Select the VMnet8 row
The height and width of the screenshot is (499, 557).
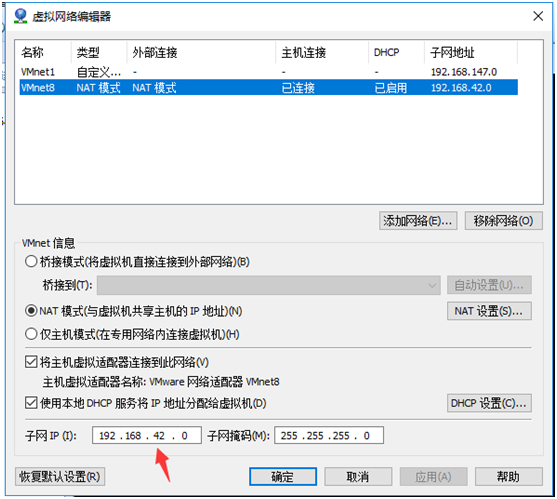pos(269,87)
